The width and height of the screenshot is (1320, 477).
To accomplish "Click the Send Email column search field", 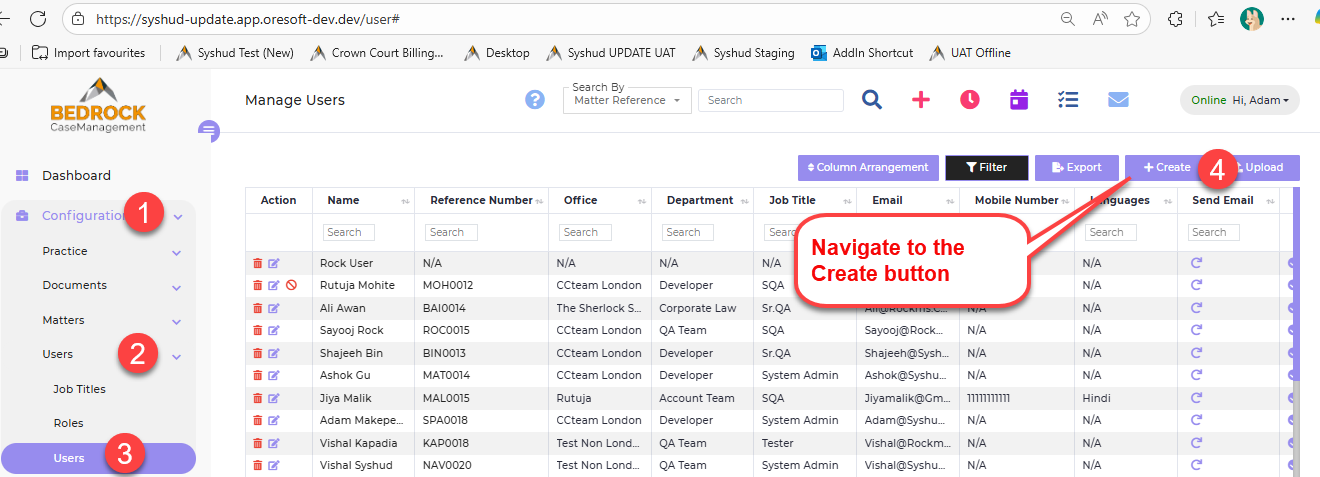I will (x=1214, y=232).
